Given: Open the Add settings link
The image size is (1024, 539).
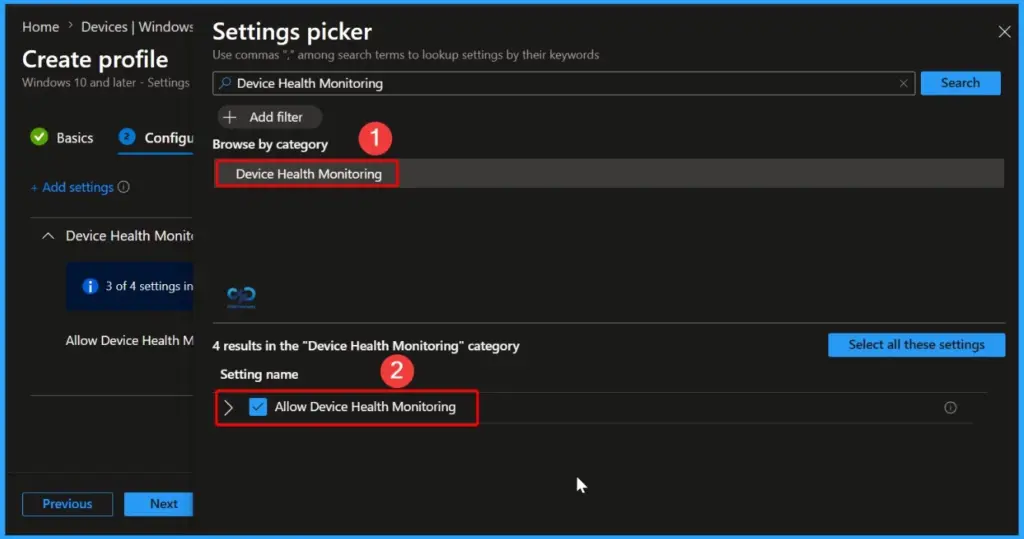Looking at the screenshot, I should 72,188.
